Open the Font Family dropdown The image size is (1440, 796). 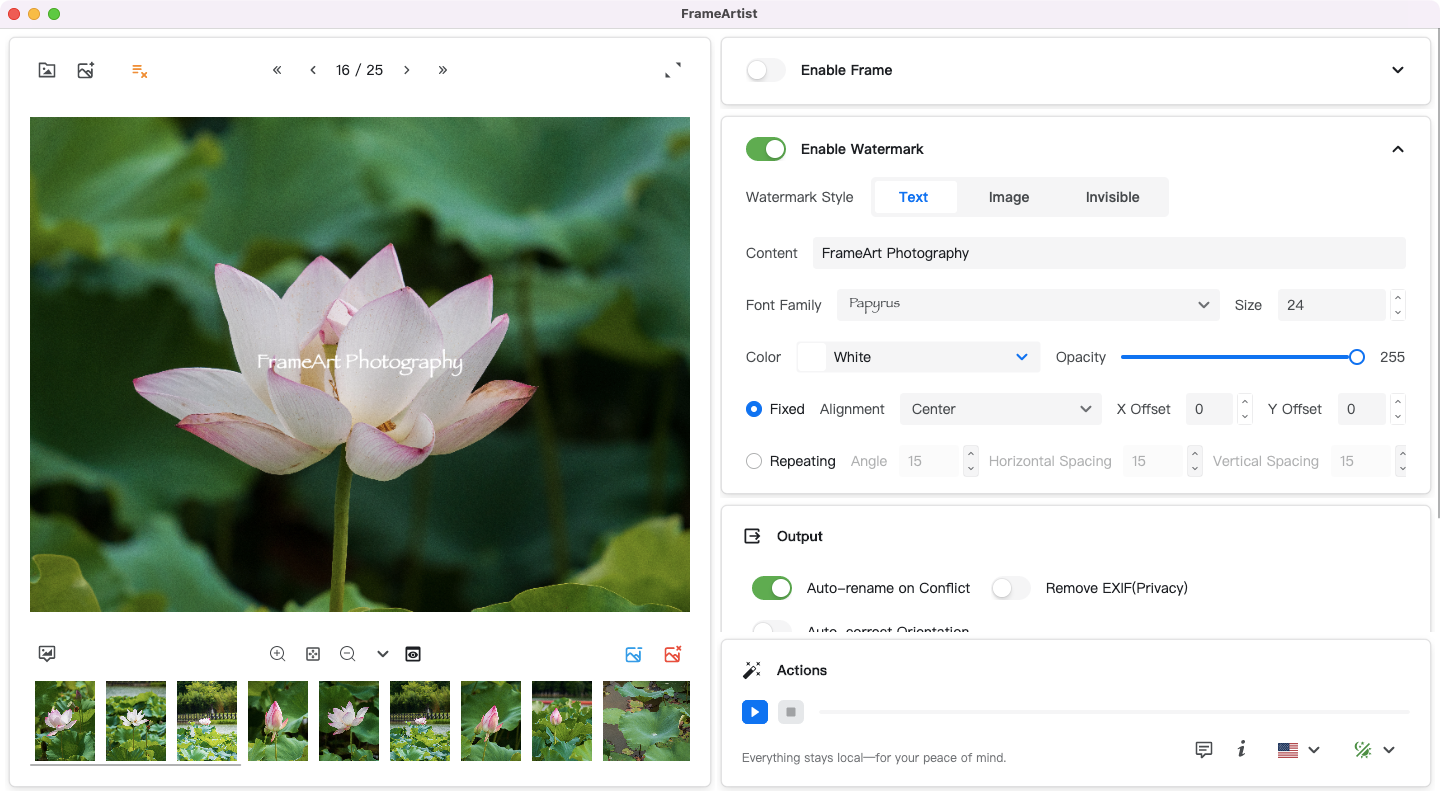coord(1028,305)
